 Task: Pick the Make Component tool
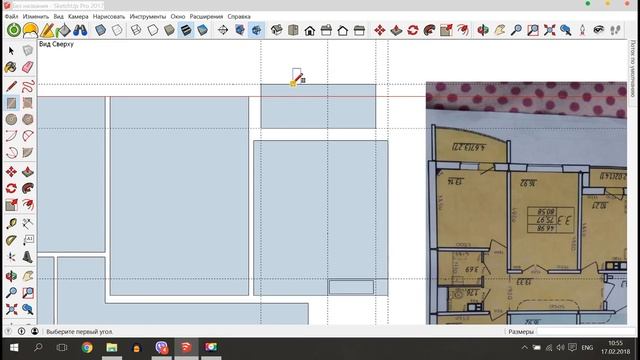[28, 51]
